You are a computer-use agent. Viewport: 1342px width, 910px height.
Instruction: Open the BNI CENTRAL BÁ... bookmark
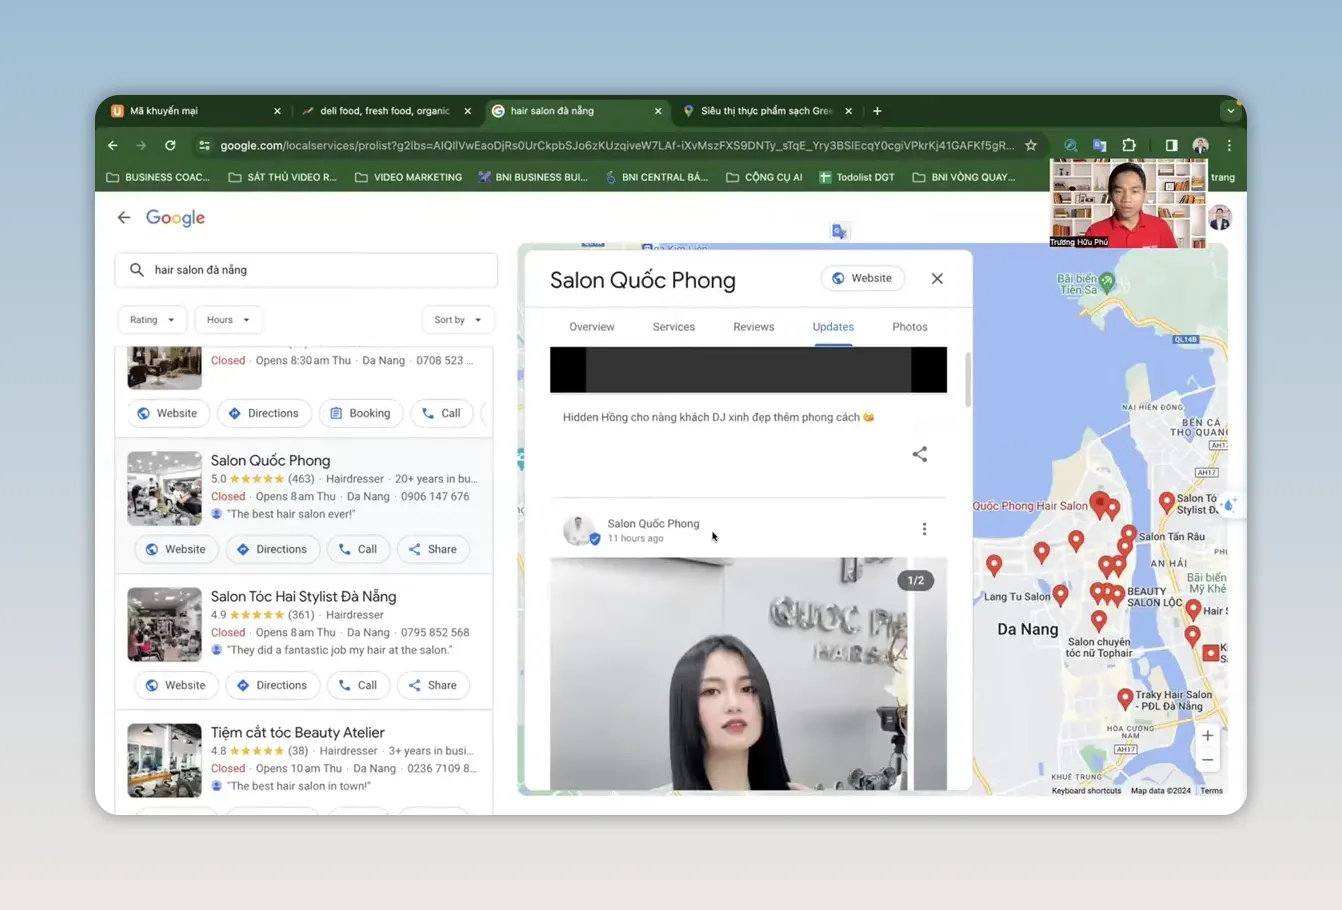pos(657,177)
